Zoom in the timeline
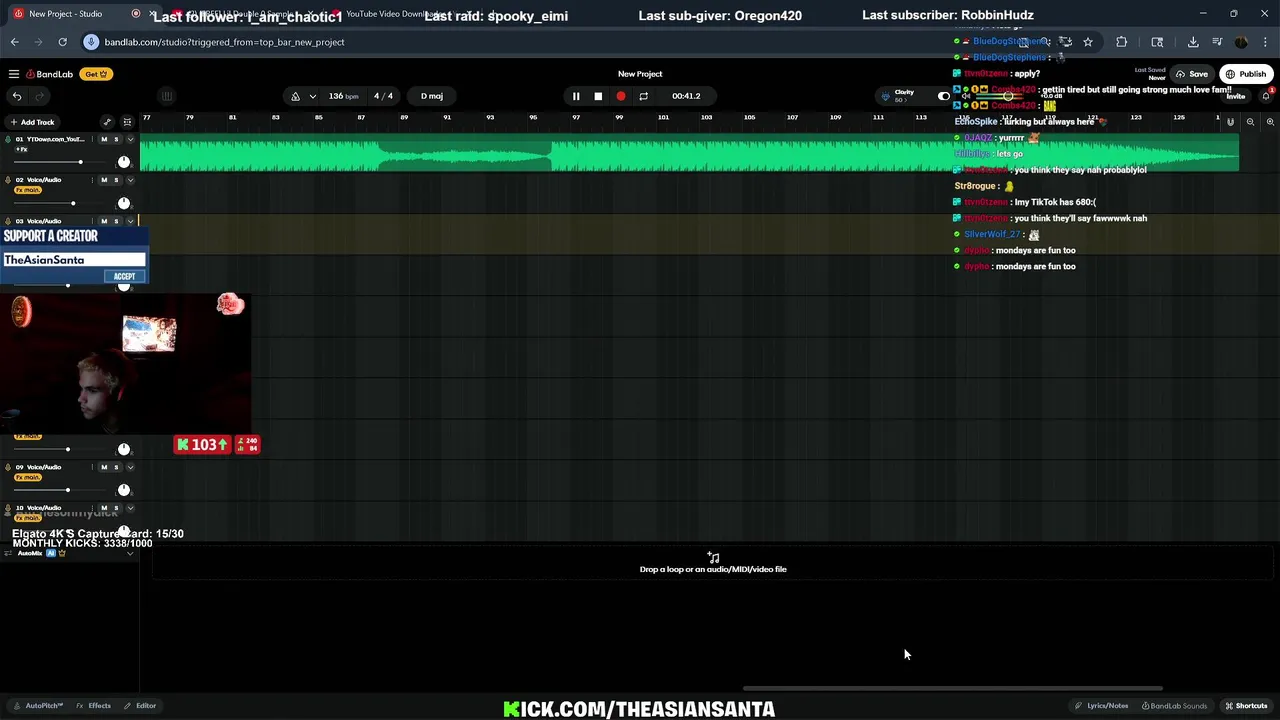This screenshot has height=720, width=1280. (1270, 122)
